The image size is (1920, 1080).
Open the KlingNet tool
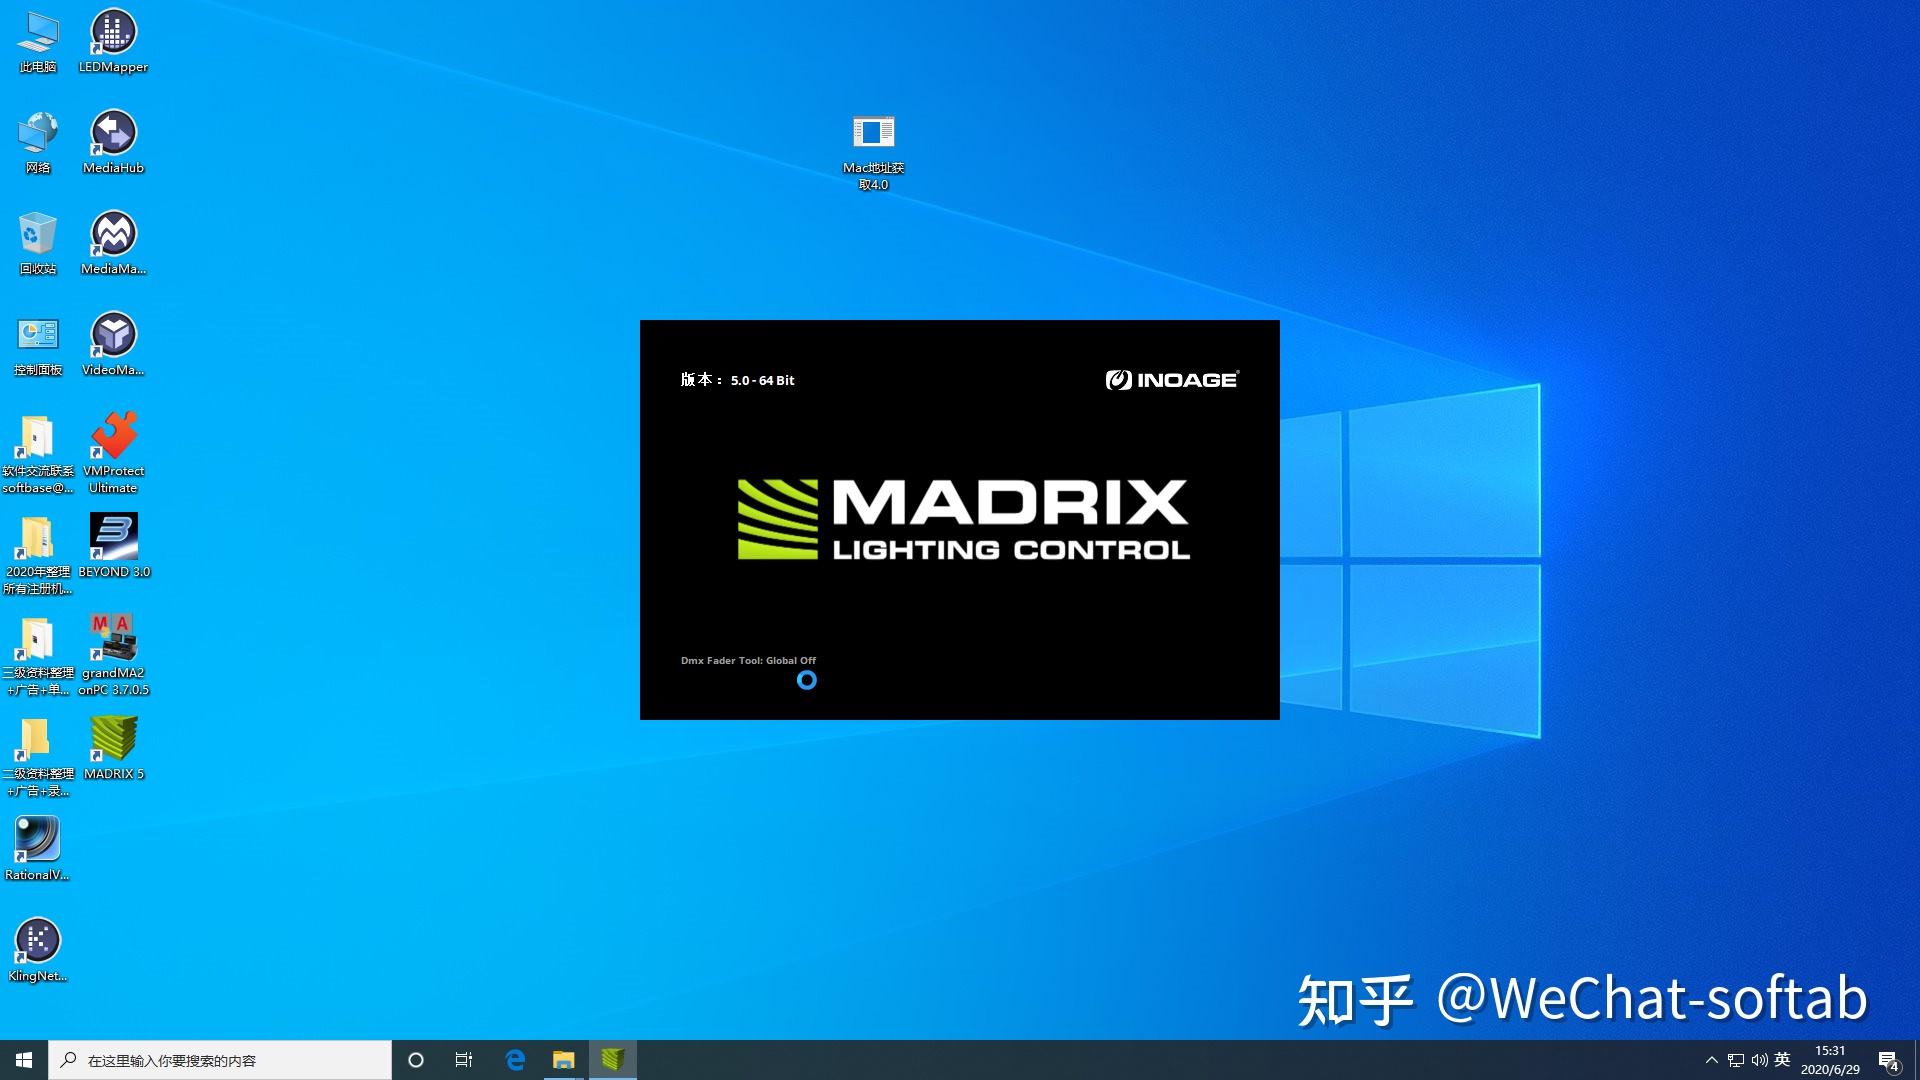coord(37,940)
